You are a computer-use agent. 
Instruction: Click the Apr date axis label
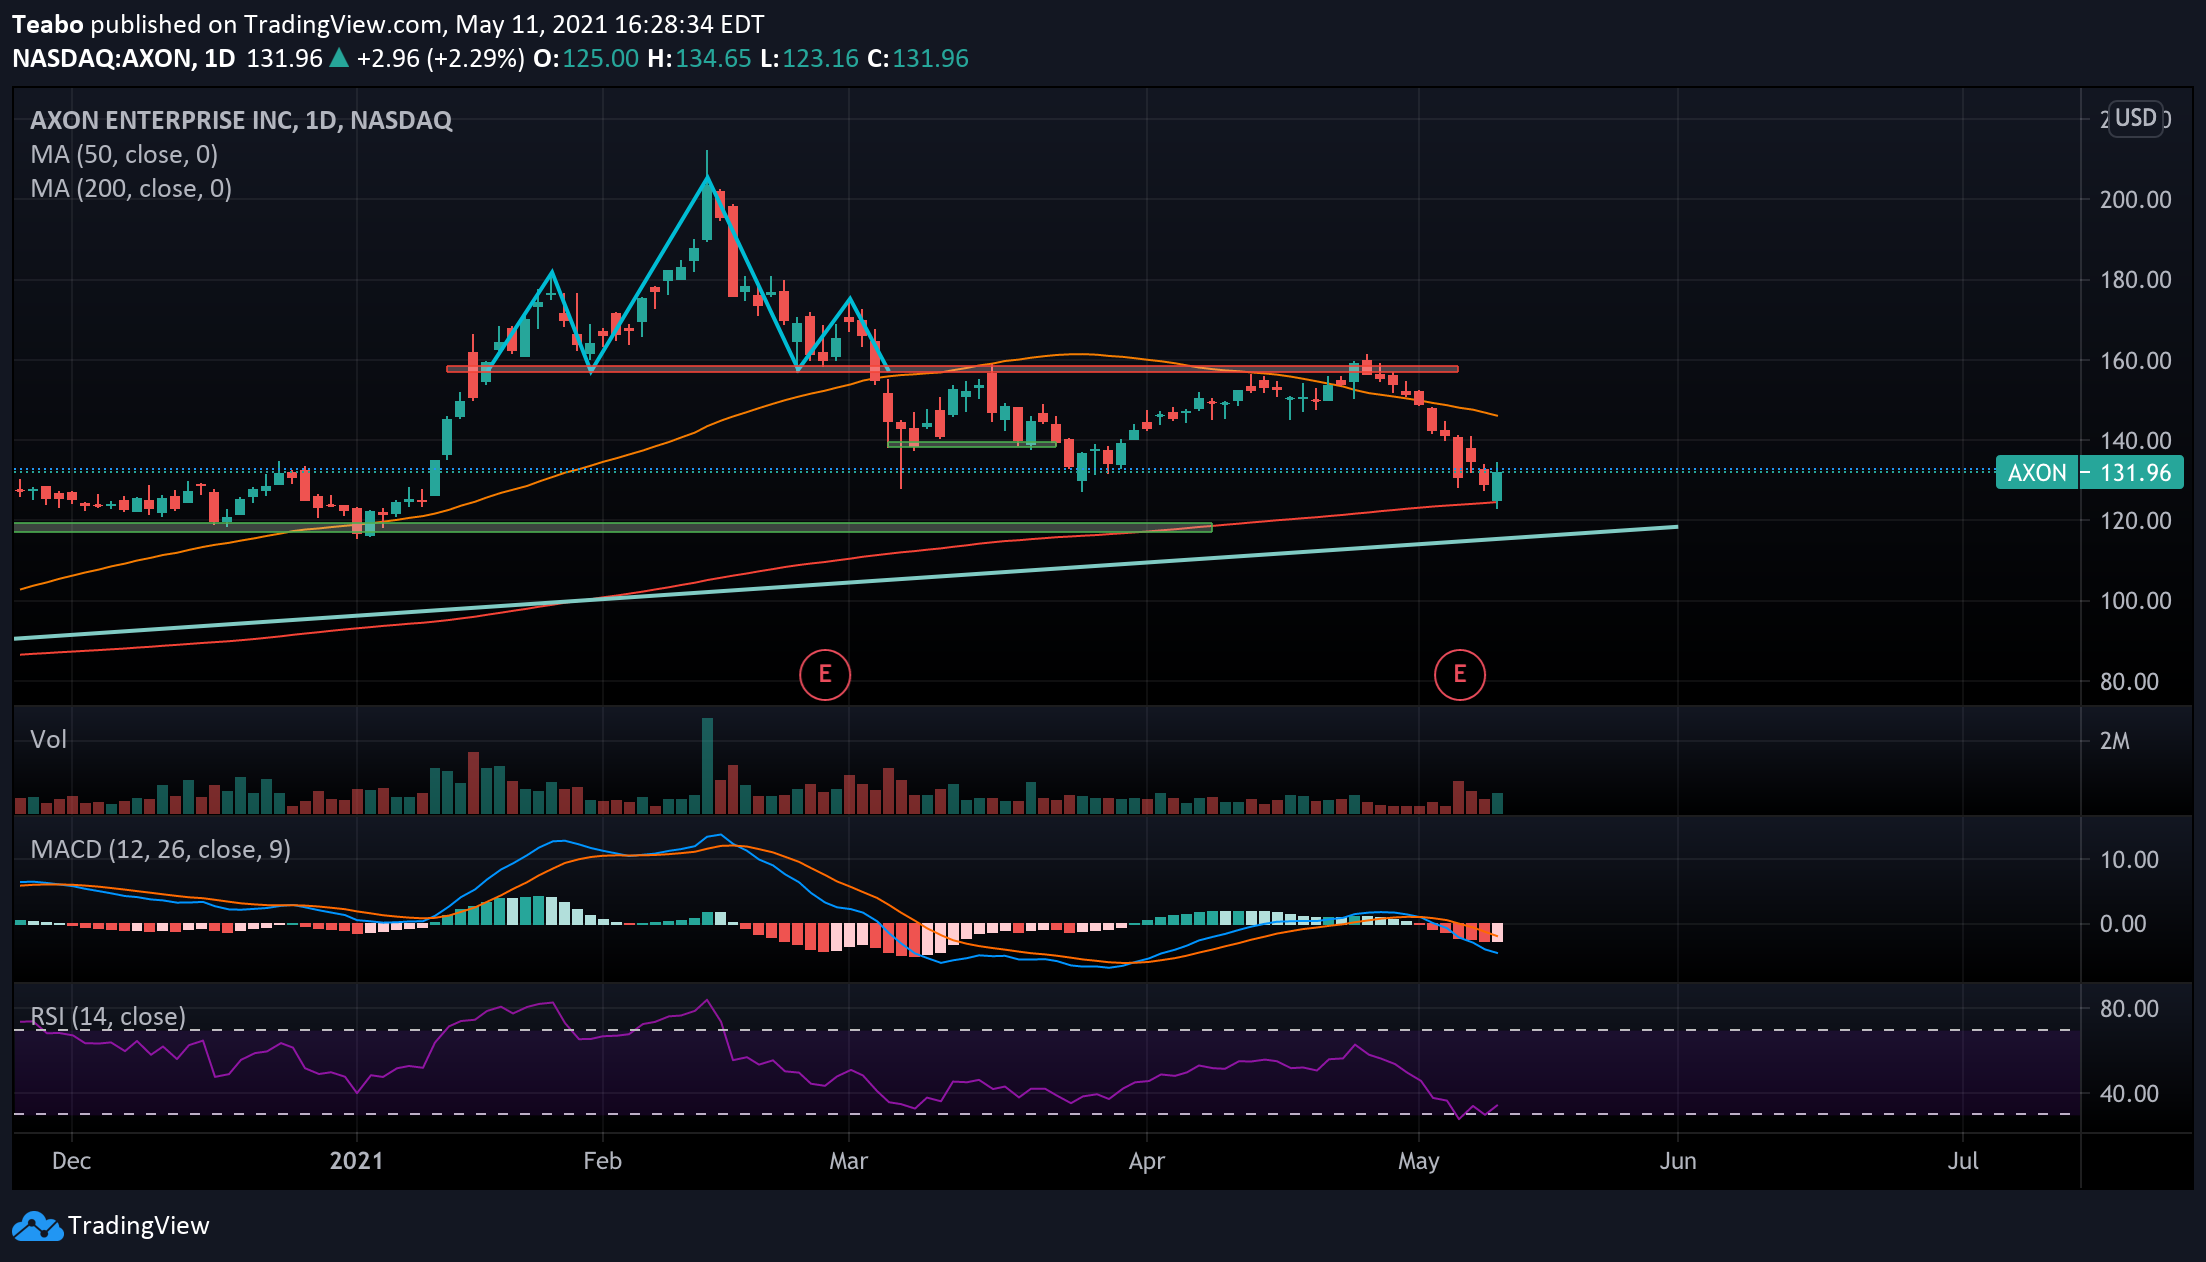tap(1146, 1162)
